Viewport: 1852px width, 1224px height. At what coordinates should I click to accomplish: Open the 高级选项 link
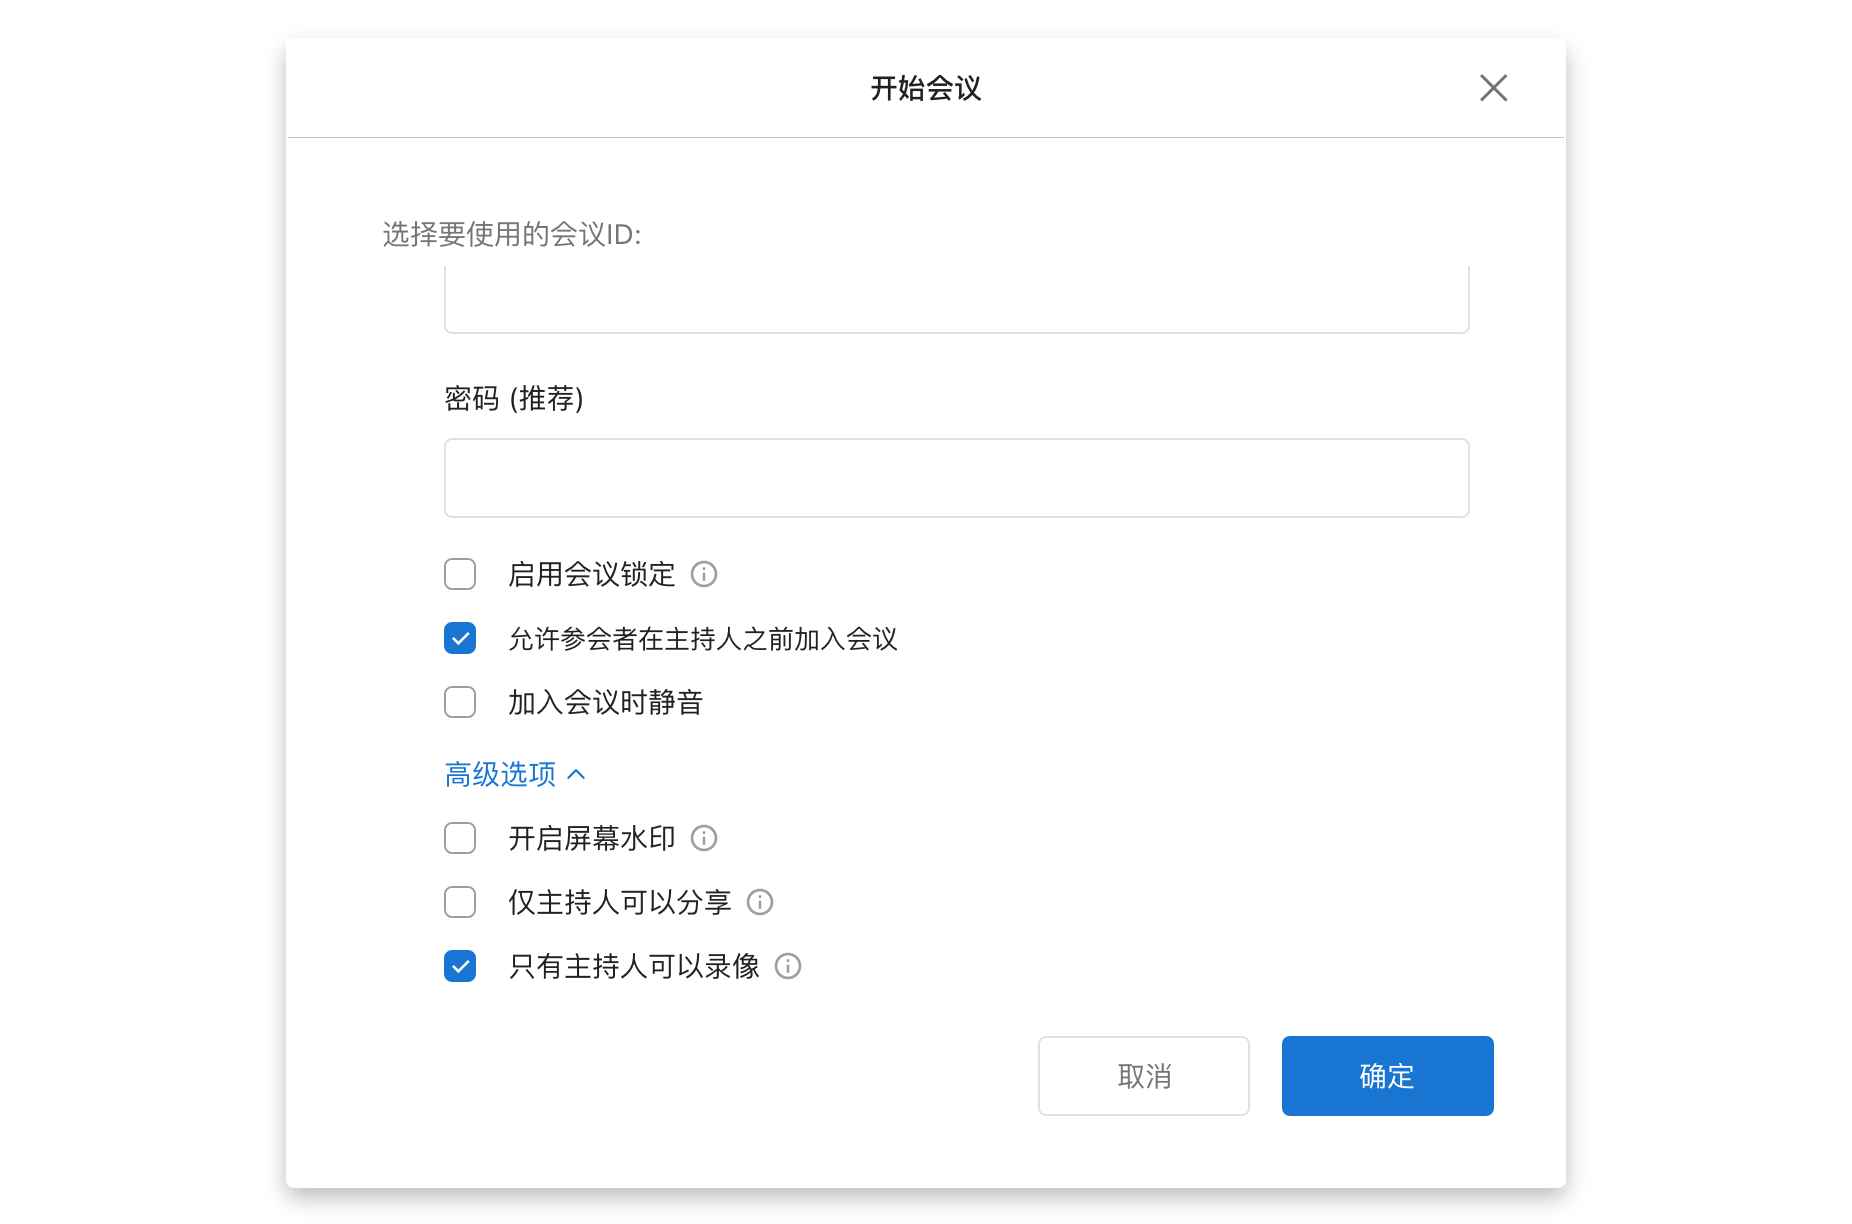coord(500,774)
